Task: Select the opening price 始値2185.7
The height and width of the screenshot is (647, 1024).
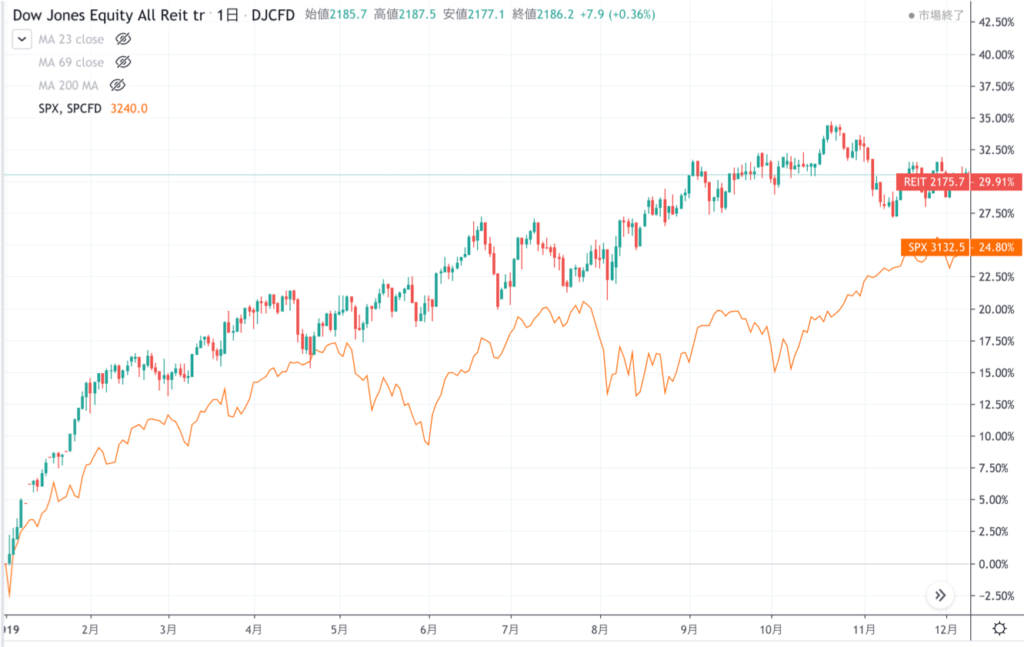Action: [x=336, y=14]
